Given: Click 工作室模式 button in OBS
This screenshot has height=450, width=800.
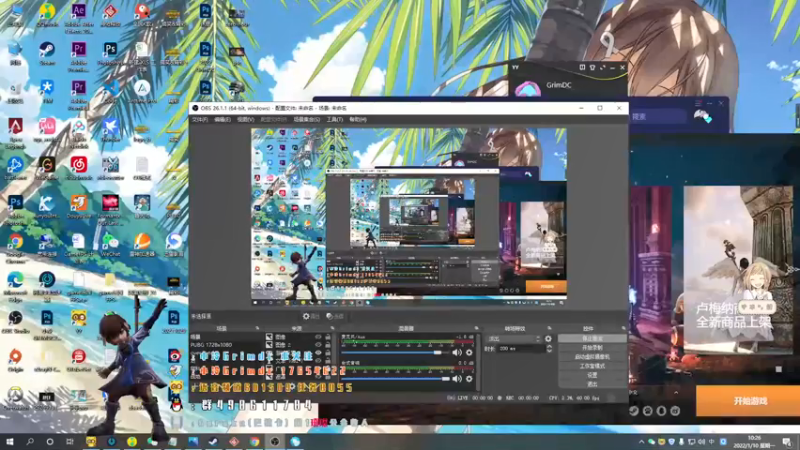Looking at the screenshot, I should 592,366.
